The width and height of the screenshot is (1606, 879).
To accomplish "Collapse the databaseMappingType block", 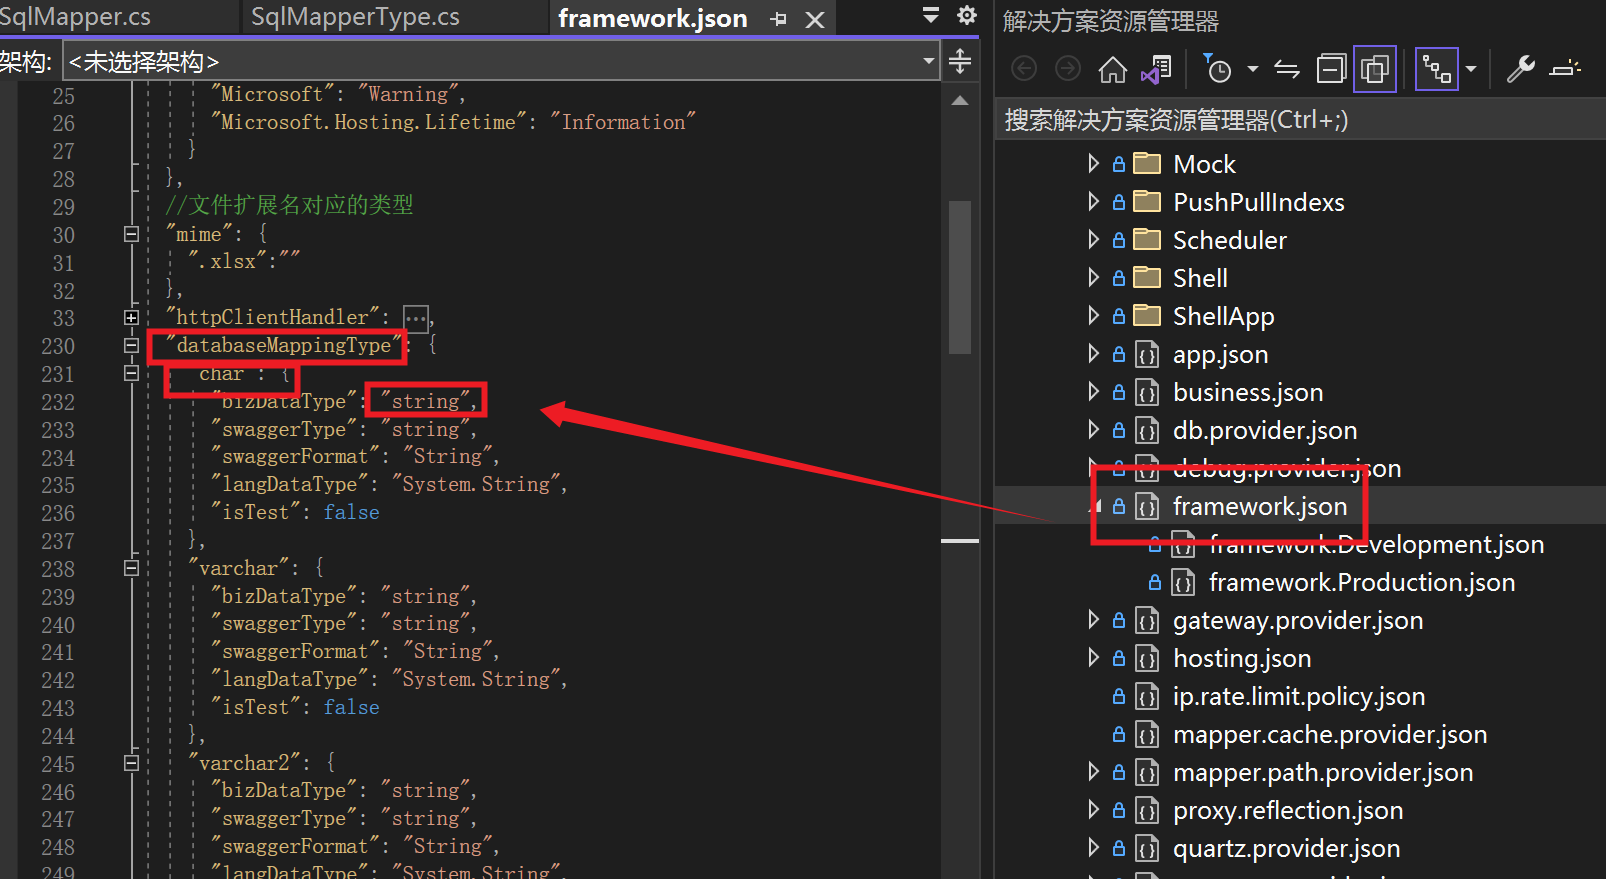I will click(131, 345).
